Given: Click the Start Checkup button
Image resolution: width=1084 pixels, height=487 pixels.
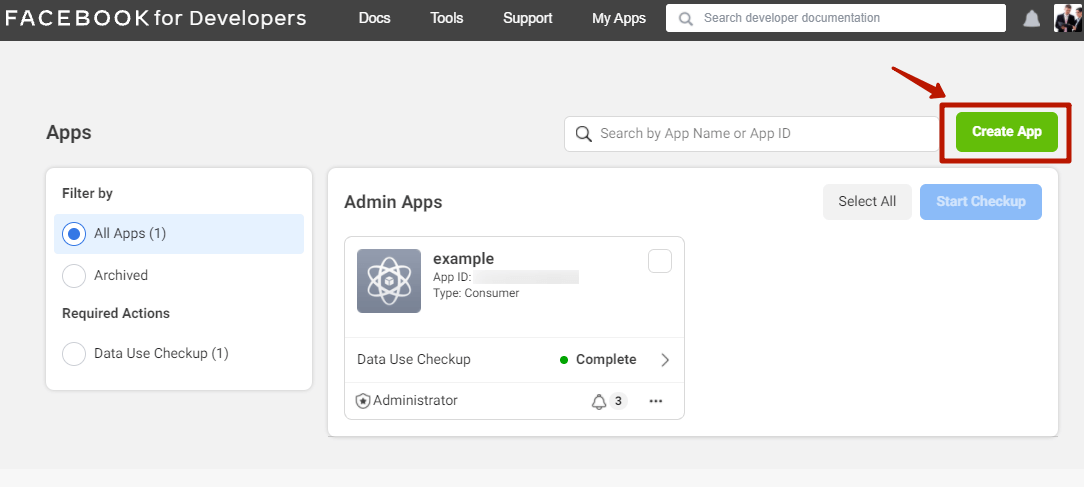Looking at the screenshot, I should pyautogui.click(x=980, y=202).
